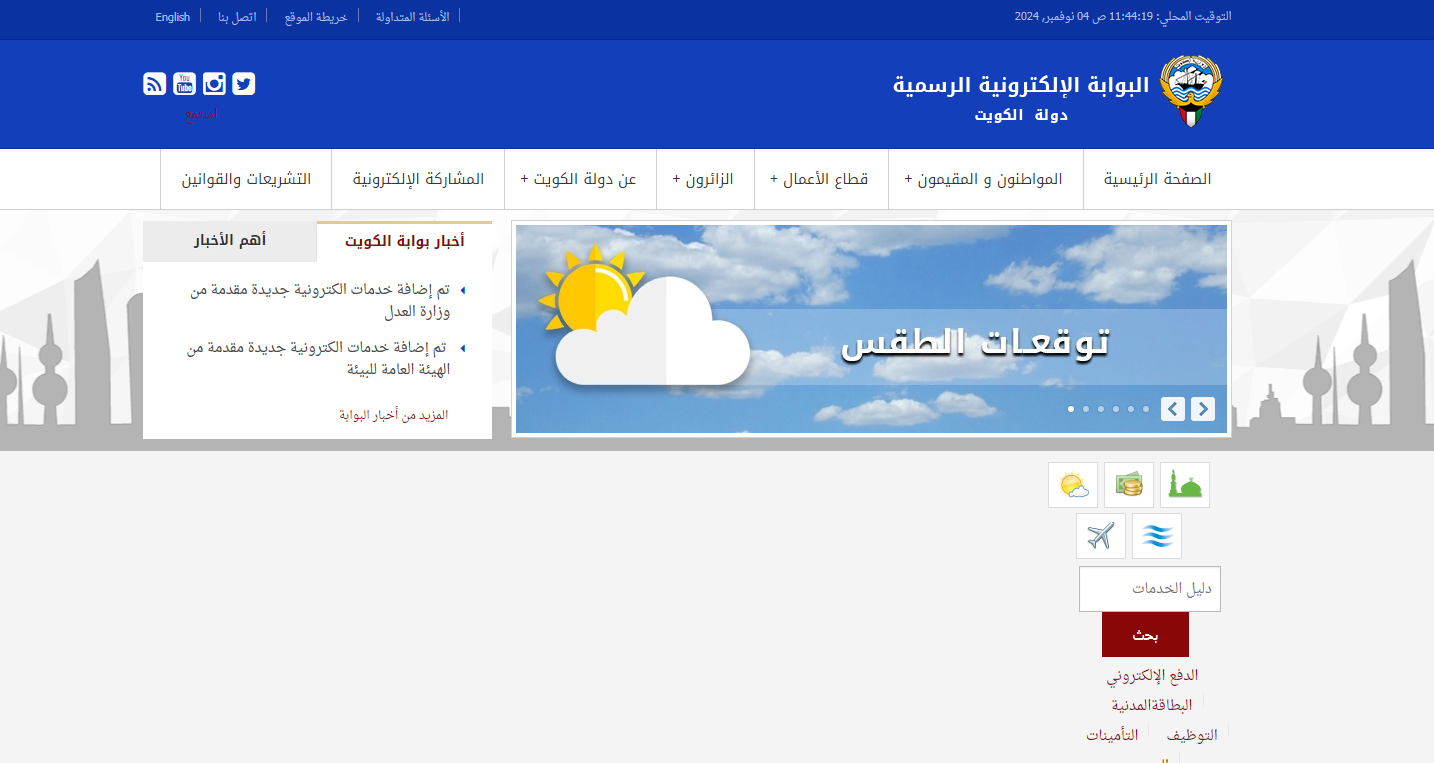This screenshot has width=1434, height=763.
Task: Expand the المواطنون و المقيمون + menu
Action: point(985,179)
